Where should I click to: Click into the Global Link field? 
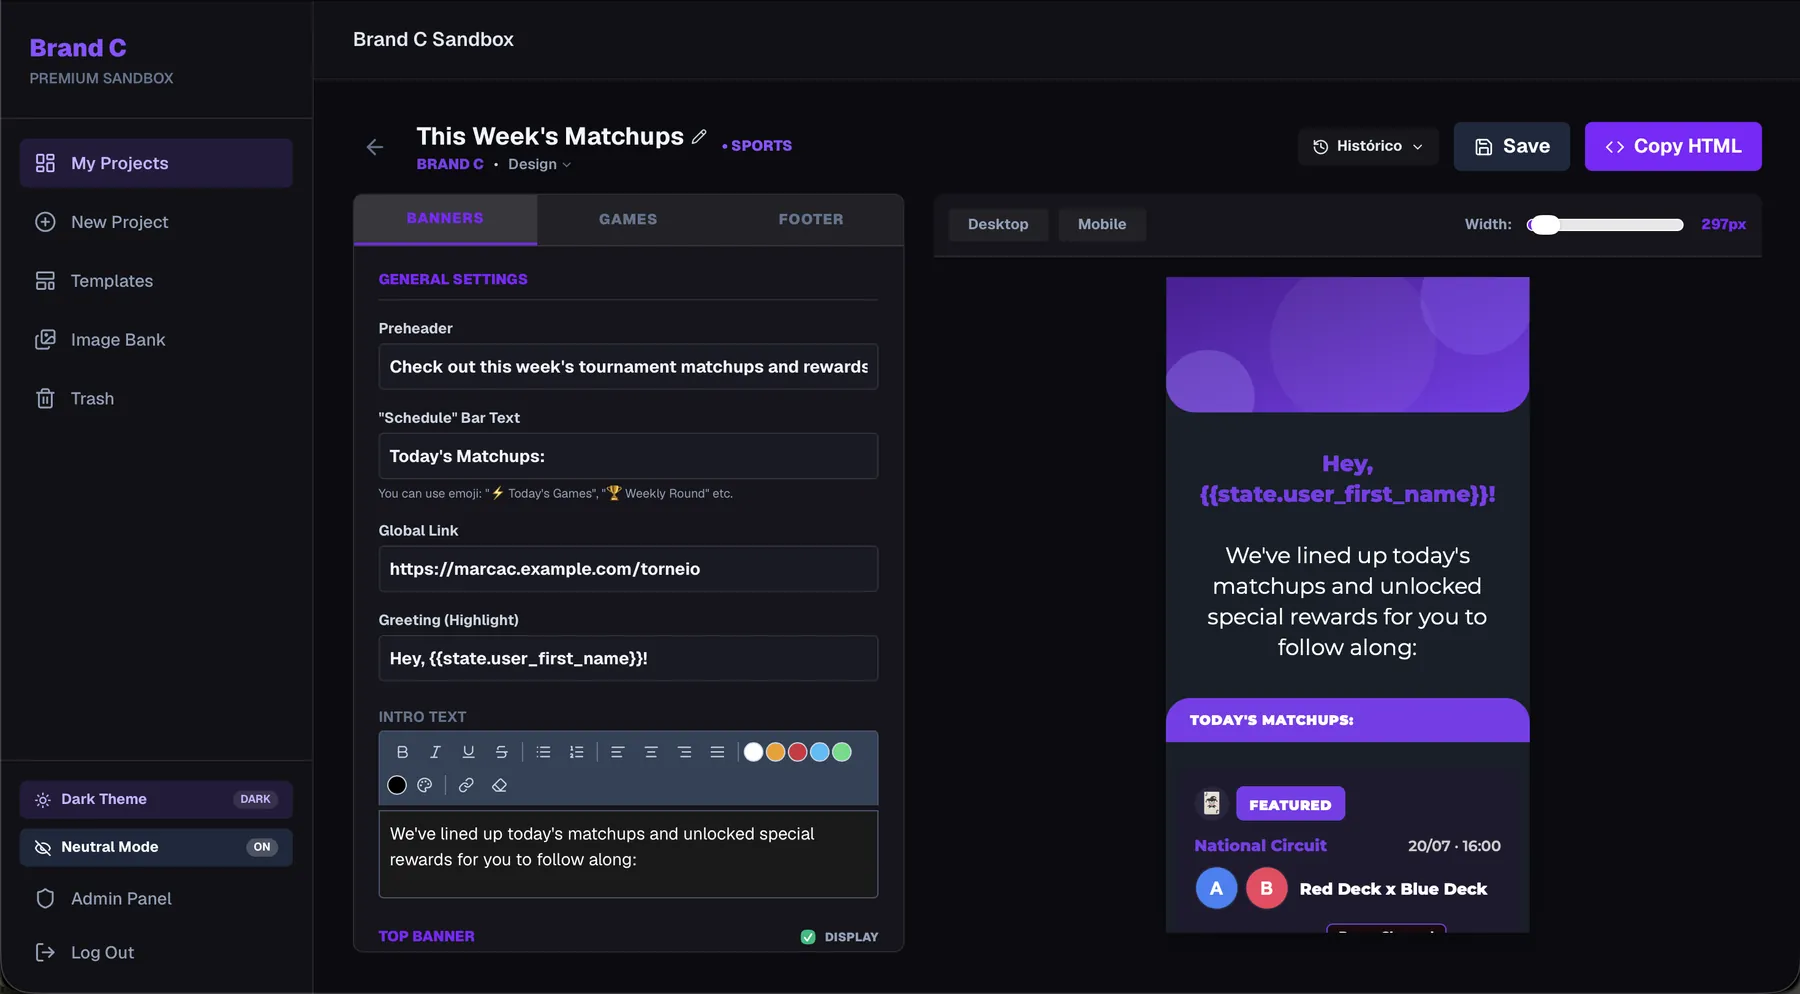click(628, 569)
